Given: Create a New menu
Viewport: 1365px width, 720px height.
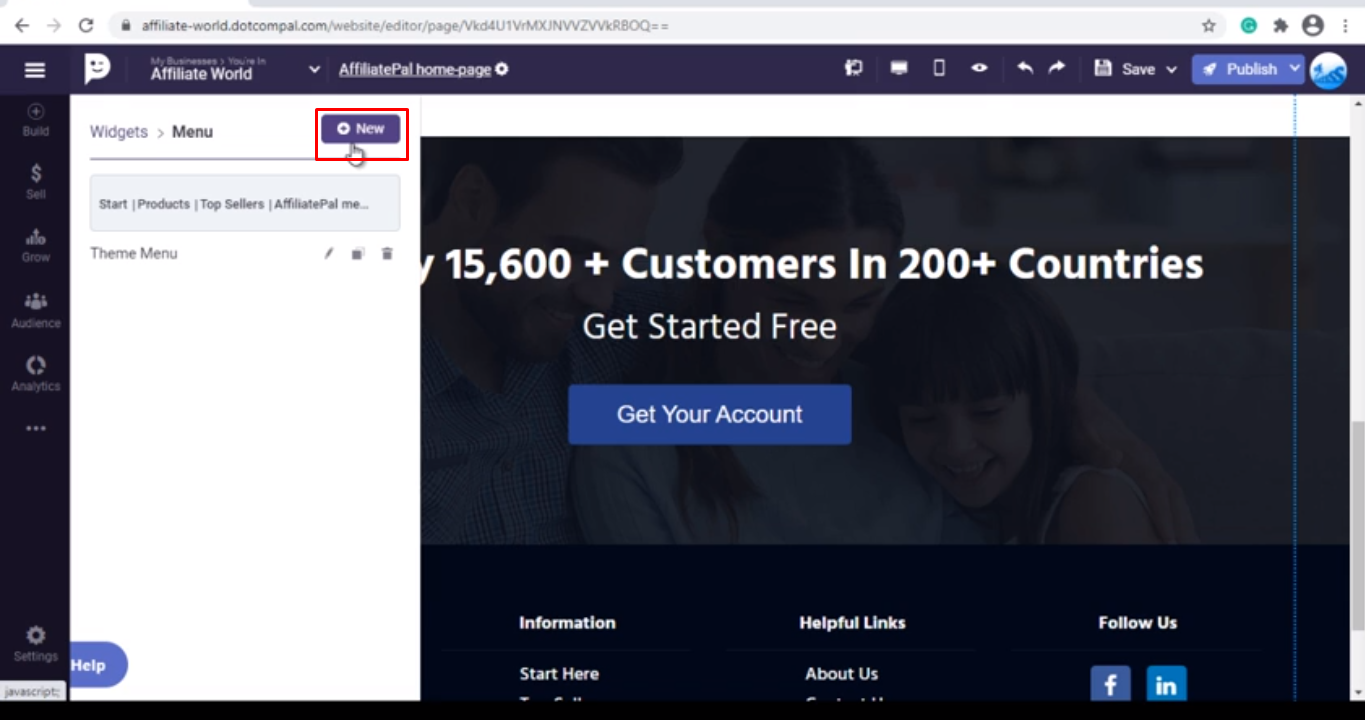Looking at the screenshot, I should click(361, 129).
